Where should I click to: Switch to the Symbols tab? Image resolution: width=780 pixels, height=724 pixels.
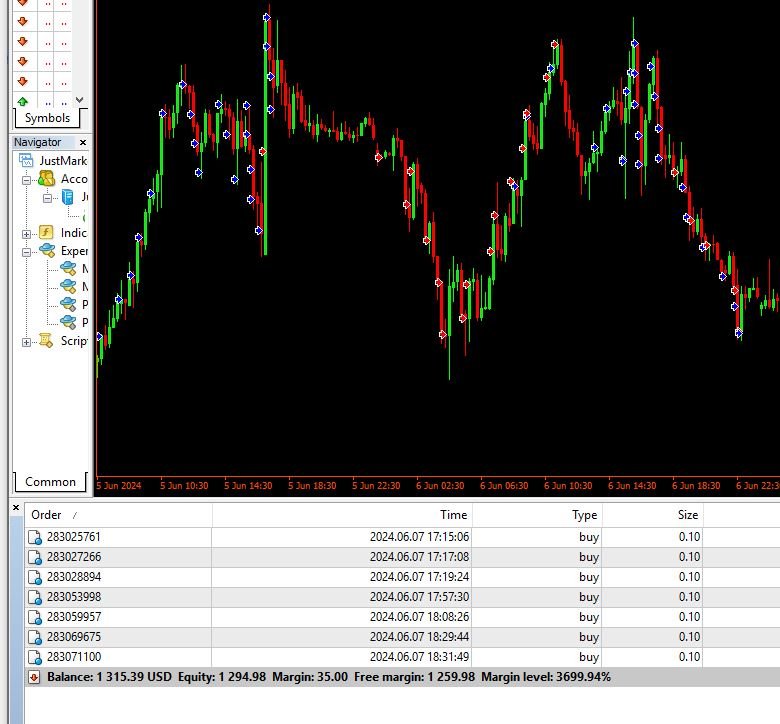[x=47, y=118]
